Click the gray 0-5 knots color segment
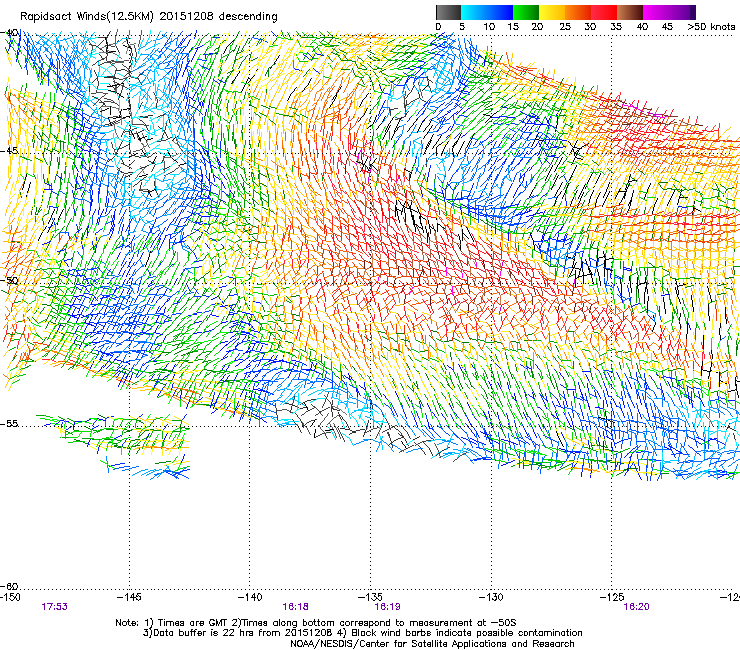 448,12
